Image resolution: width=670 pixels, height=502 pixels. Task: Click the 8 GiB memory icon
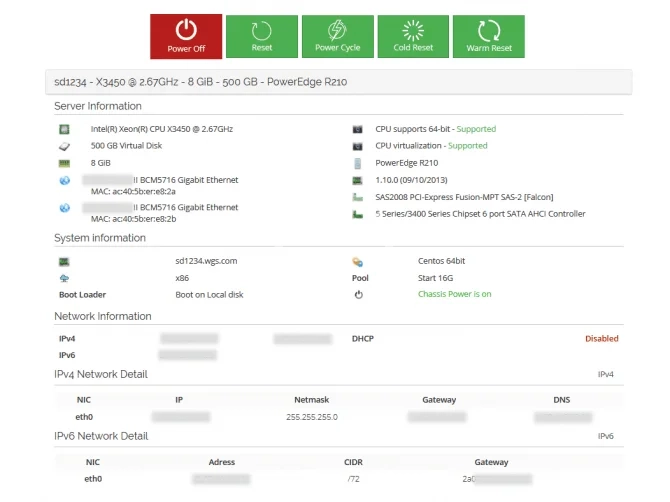coord(64,162)
